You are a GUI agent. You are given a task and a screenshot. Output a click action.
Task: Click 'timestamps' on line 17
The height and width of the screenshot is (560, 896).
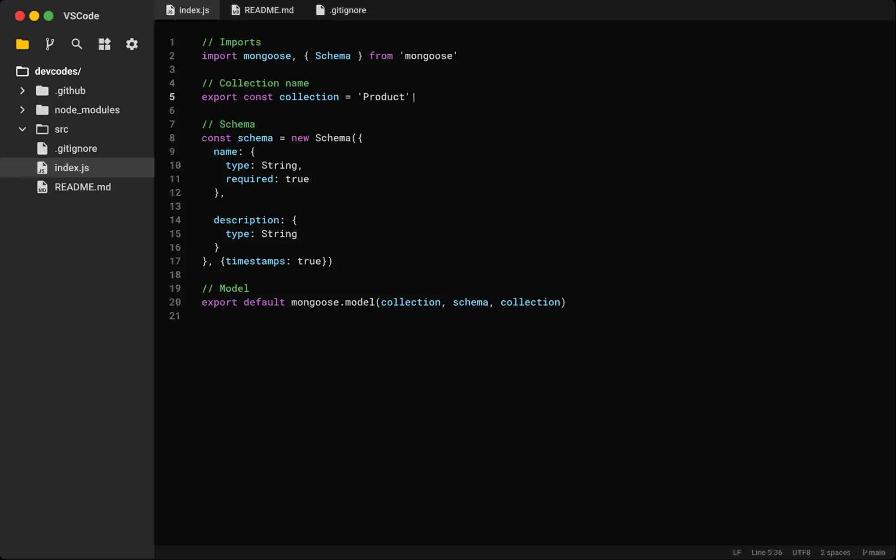tap(255, 261)
